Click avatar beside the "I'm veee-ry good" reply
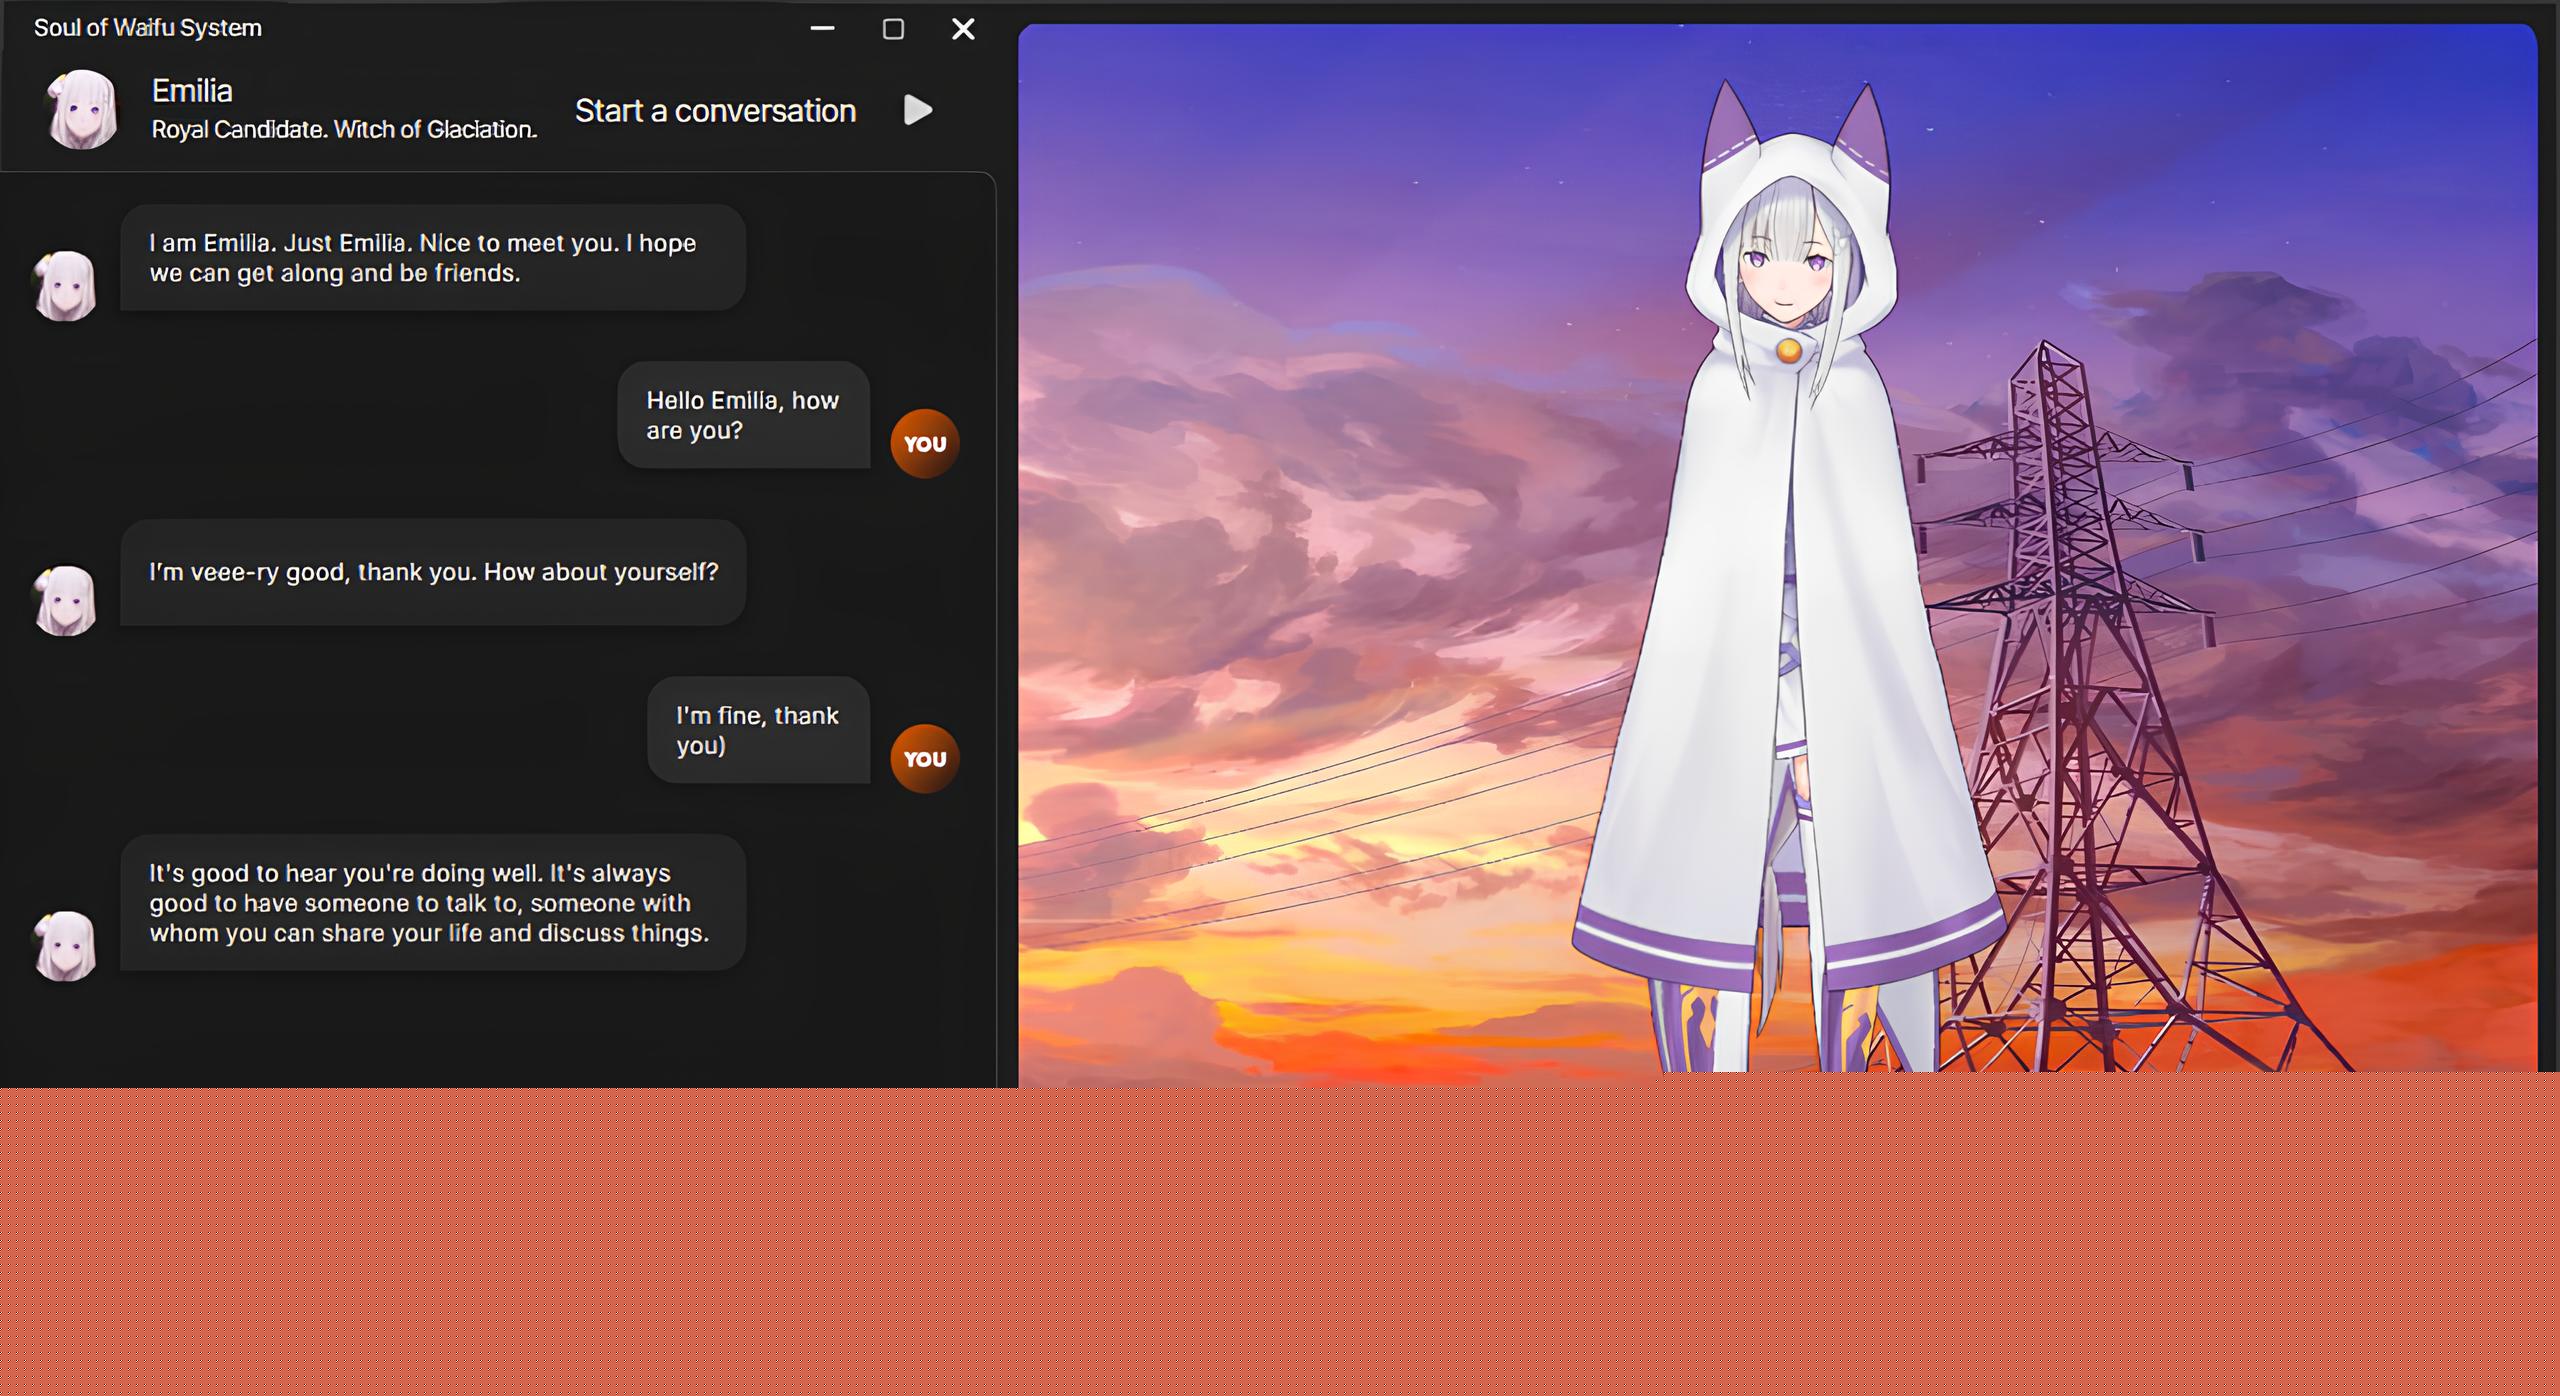Image resolution: width=2560 pixels, height=1396 pixels. [x=66, y=601]
